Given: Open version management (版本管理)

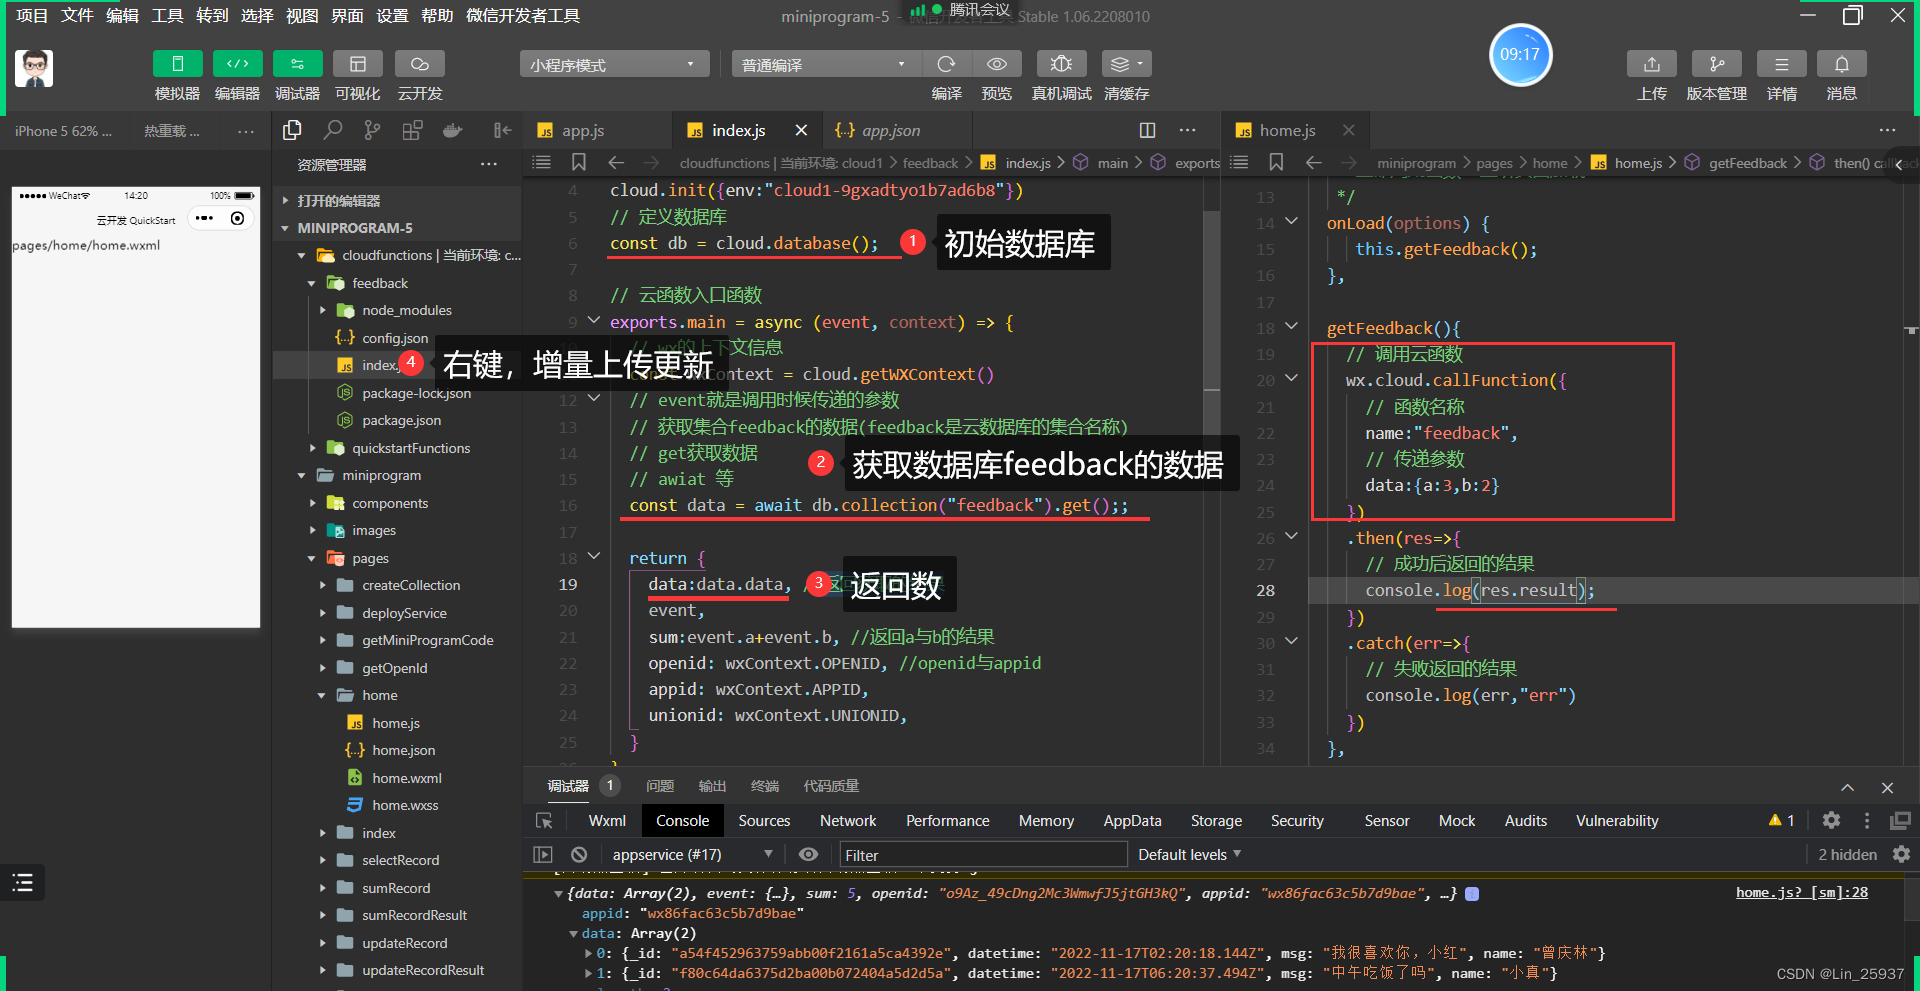Looking at the screenshot, I should 1717,64.
